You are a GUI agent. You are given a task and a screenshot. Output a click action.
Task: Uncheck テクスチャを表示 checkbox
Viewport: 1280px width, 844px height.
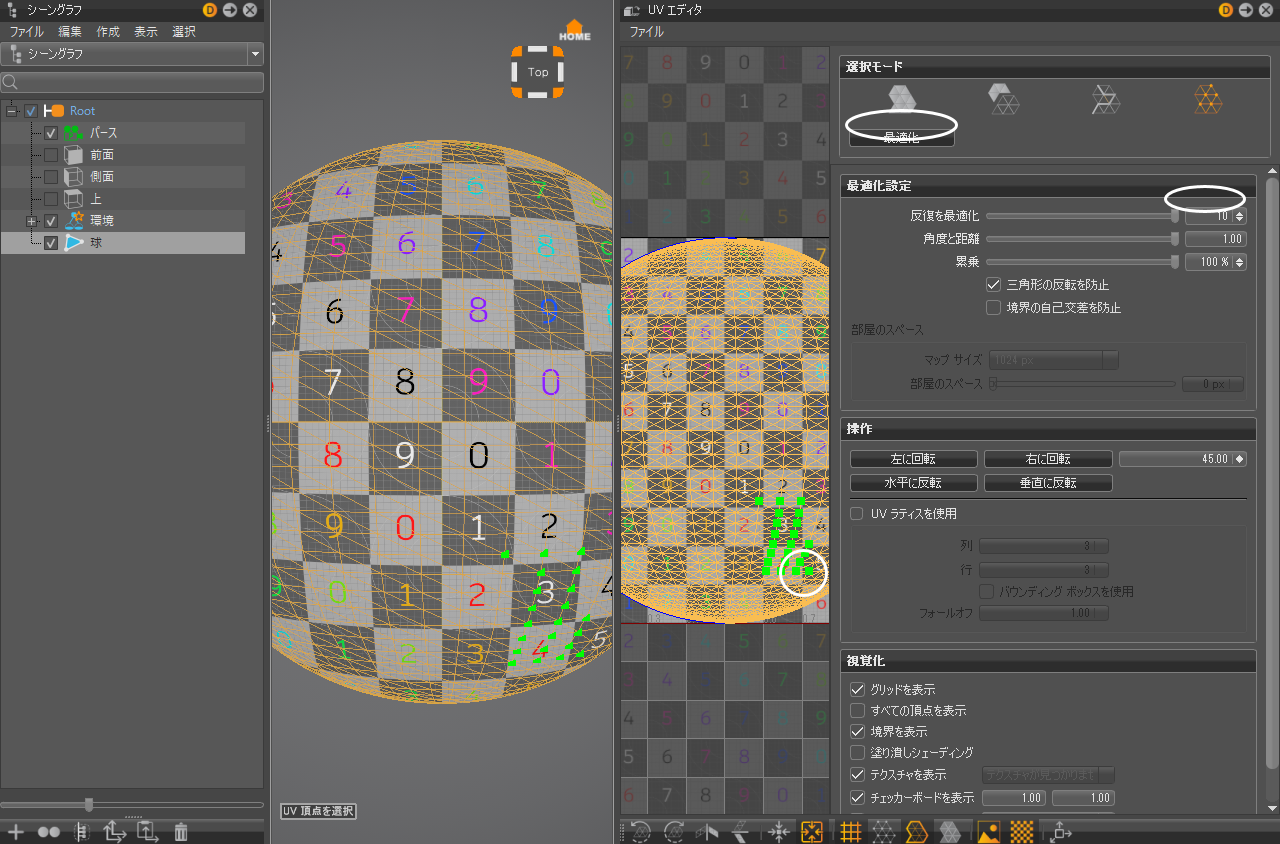coord(857,775)
